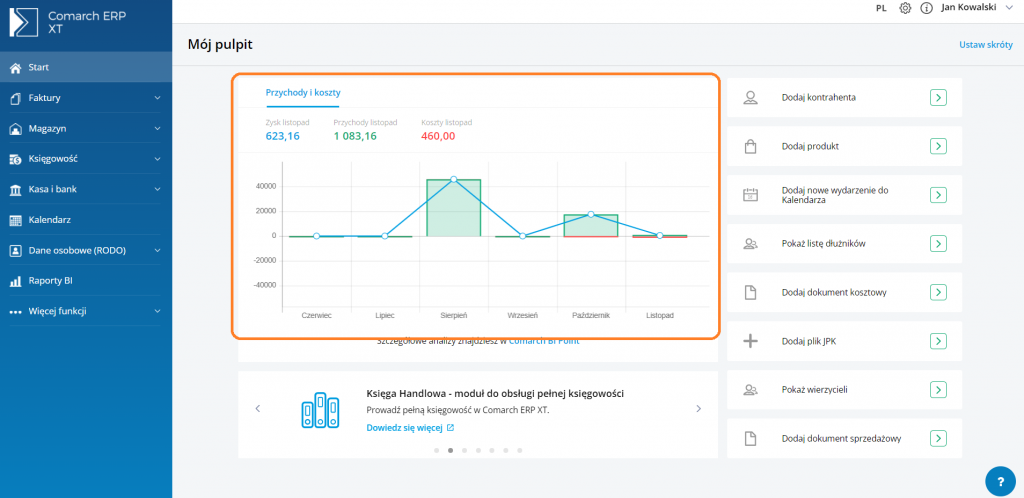The width and height of the screenshot is (1024, 498).
Task: Select the Start menu item
Action: point(86,67)
